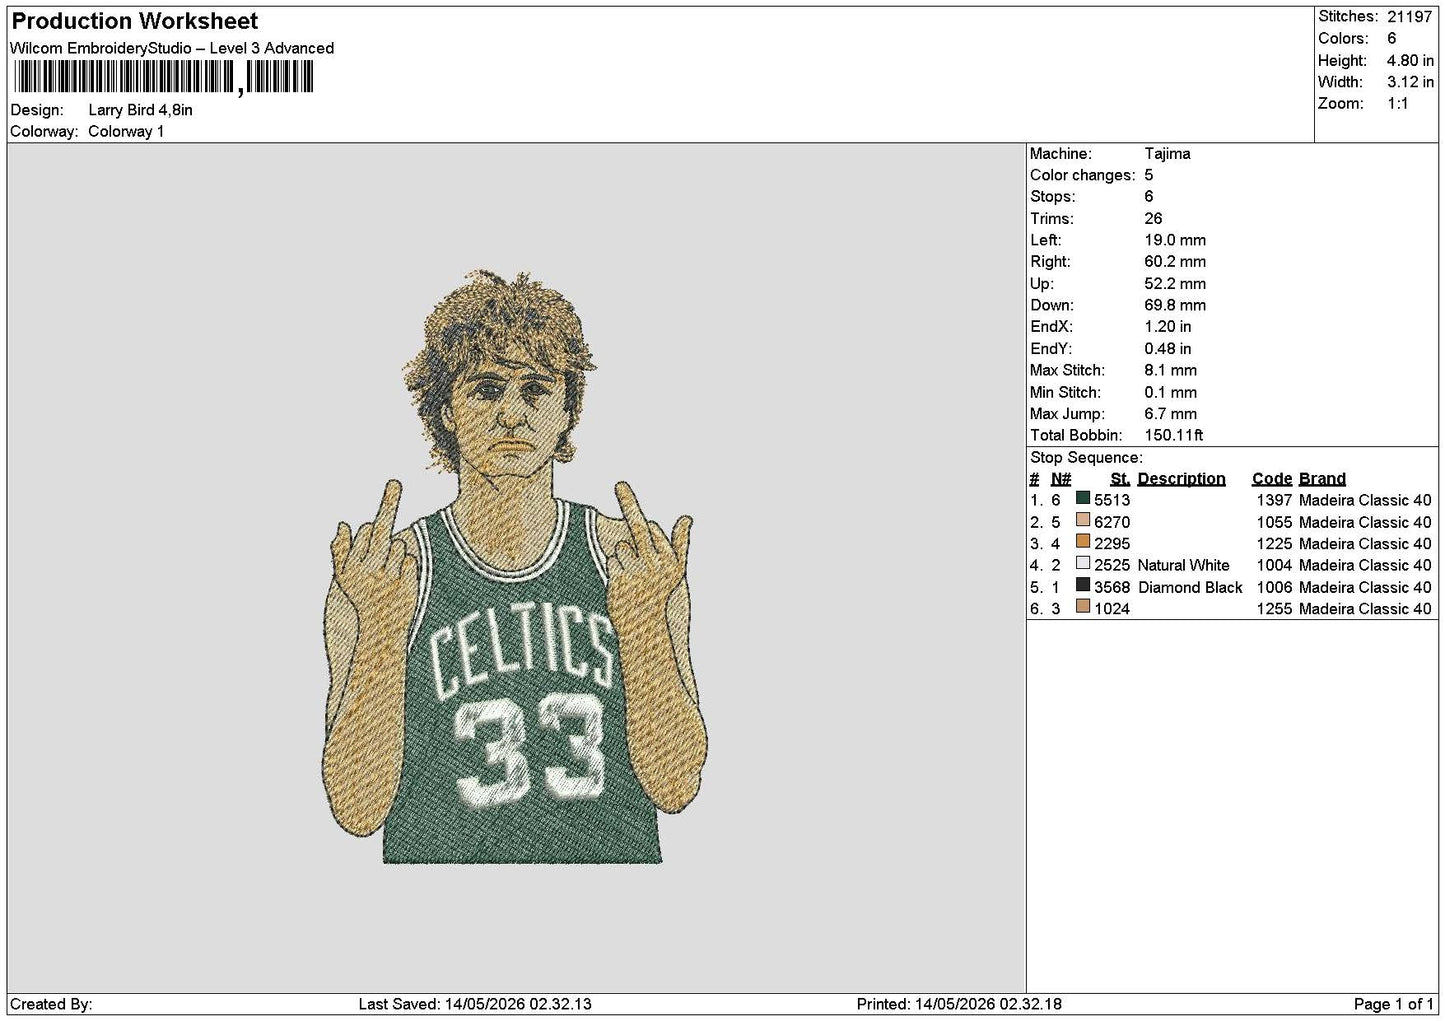Click the EndX value '1.20 in'
The image size is (1445, 1021).
(1168, 327)
